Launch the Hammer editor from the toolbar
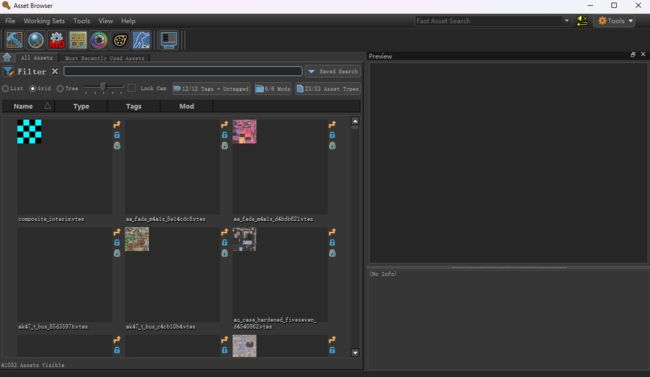The height and width of the screenshot is (377, 650). click(14, 40)
